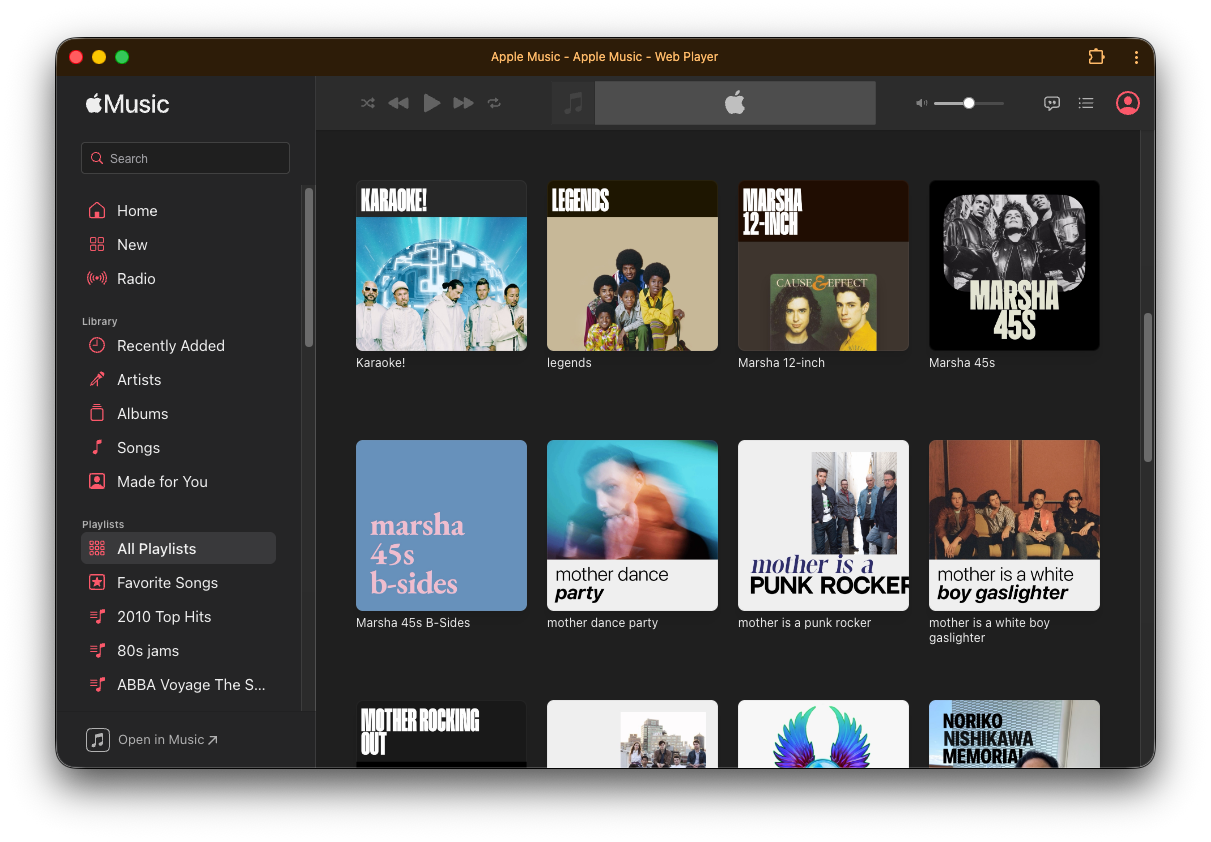Open the 80s jams playlist

click(178, 651)
